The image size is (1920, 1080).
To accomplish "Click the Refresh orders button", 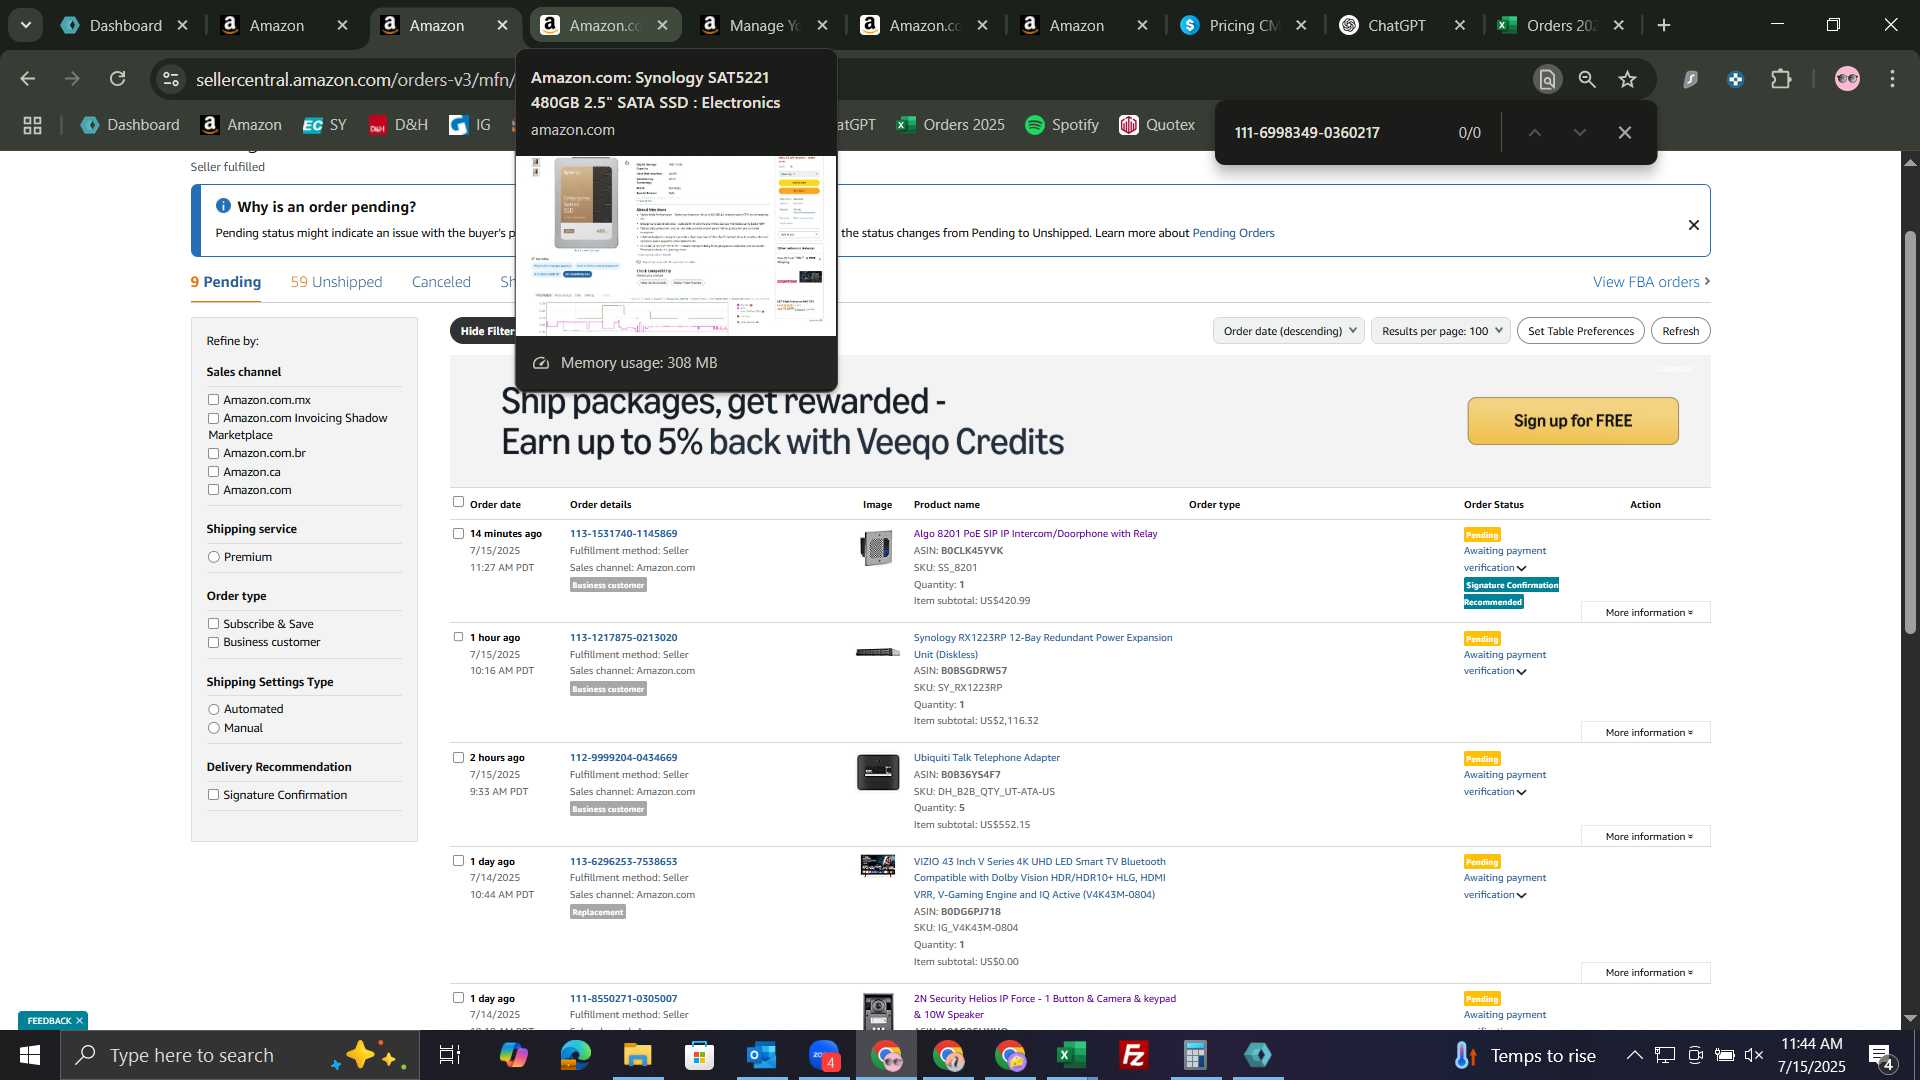I will pos(1680,331).
